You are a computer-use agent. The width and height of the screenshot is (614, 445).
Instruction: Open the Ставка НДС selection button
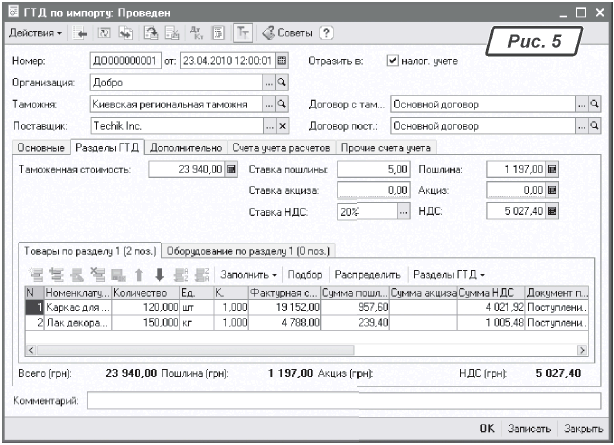(403, 212)
